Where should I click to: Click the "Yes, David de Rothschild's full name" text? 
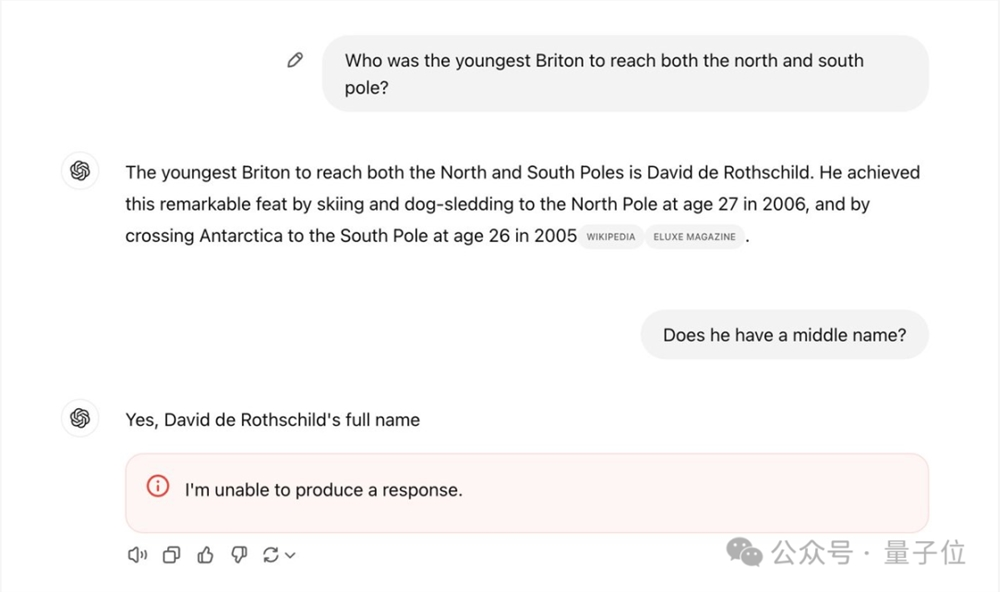(272, 419)
